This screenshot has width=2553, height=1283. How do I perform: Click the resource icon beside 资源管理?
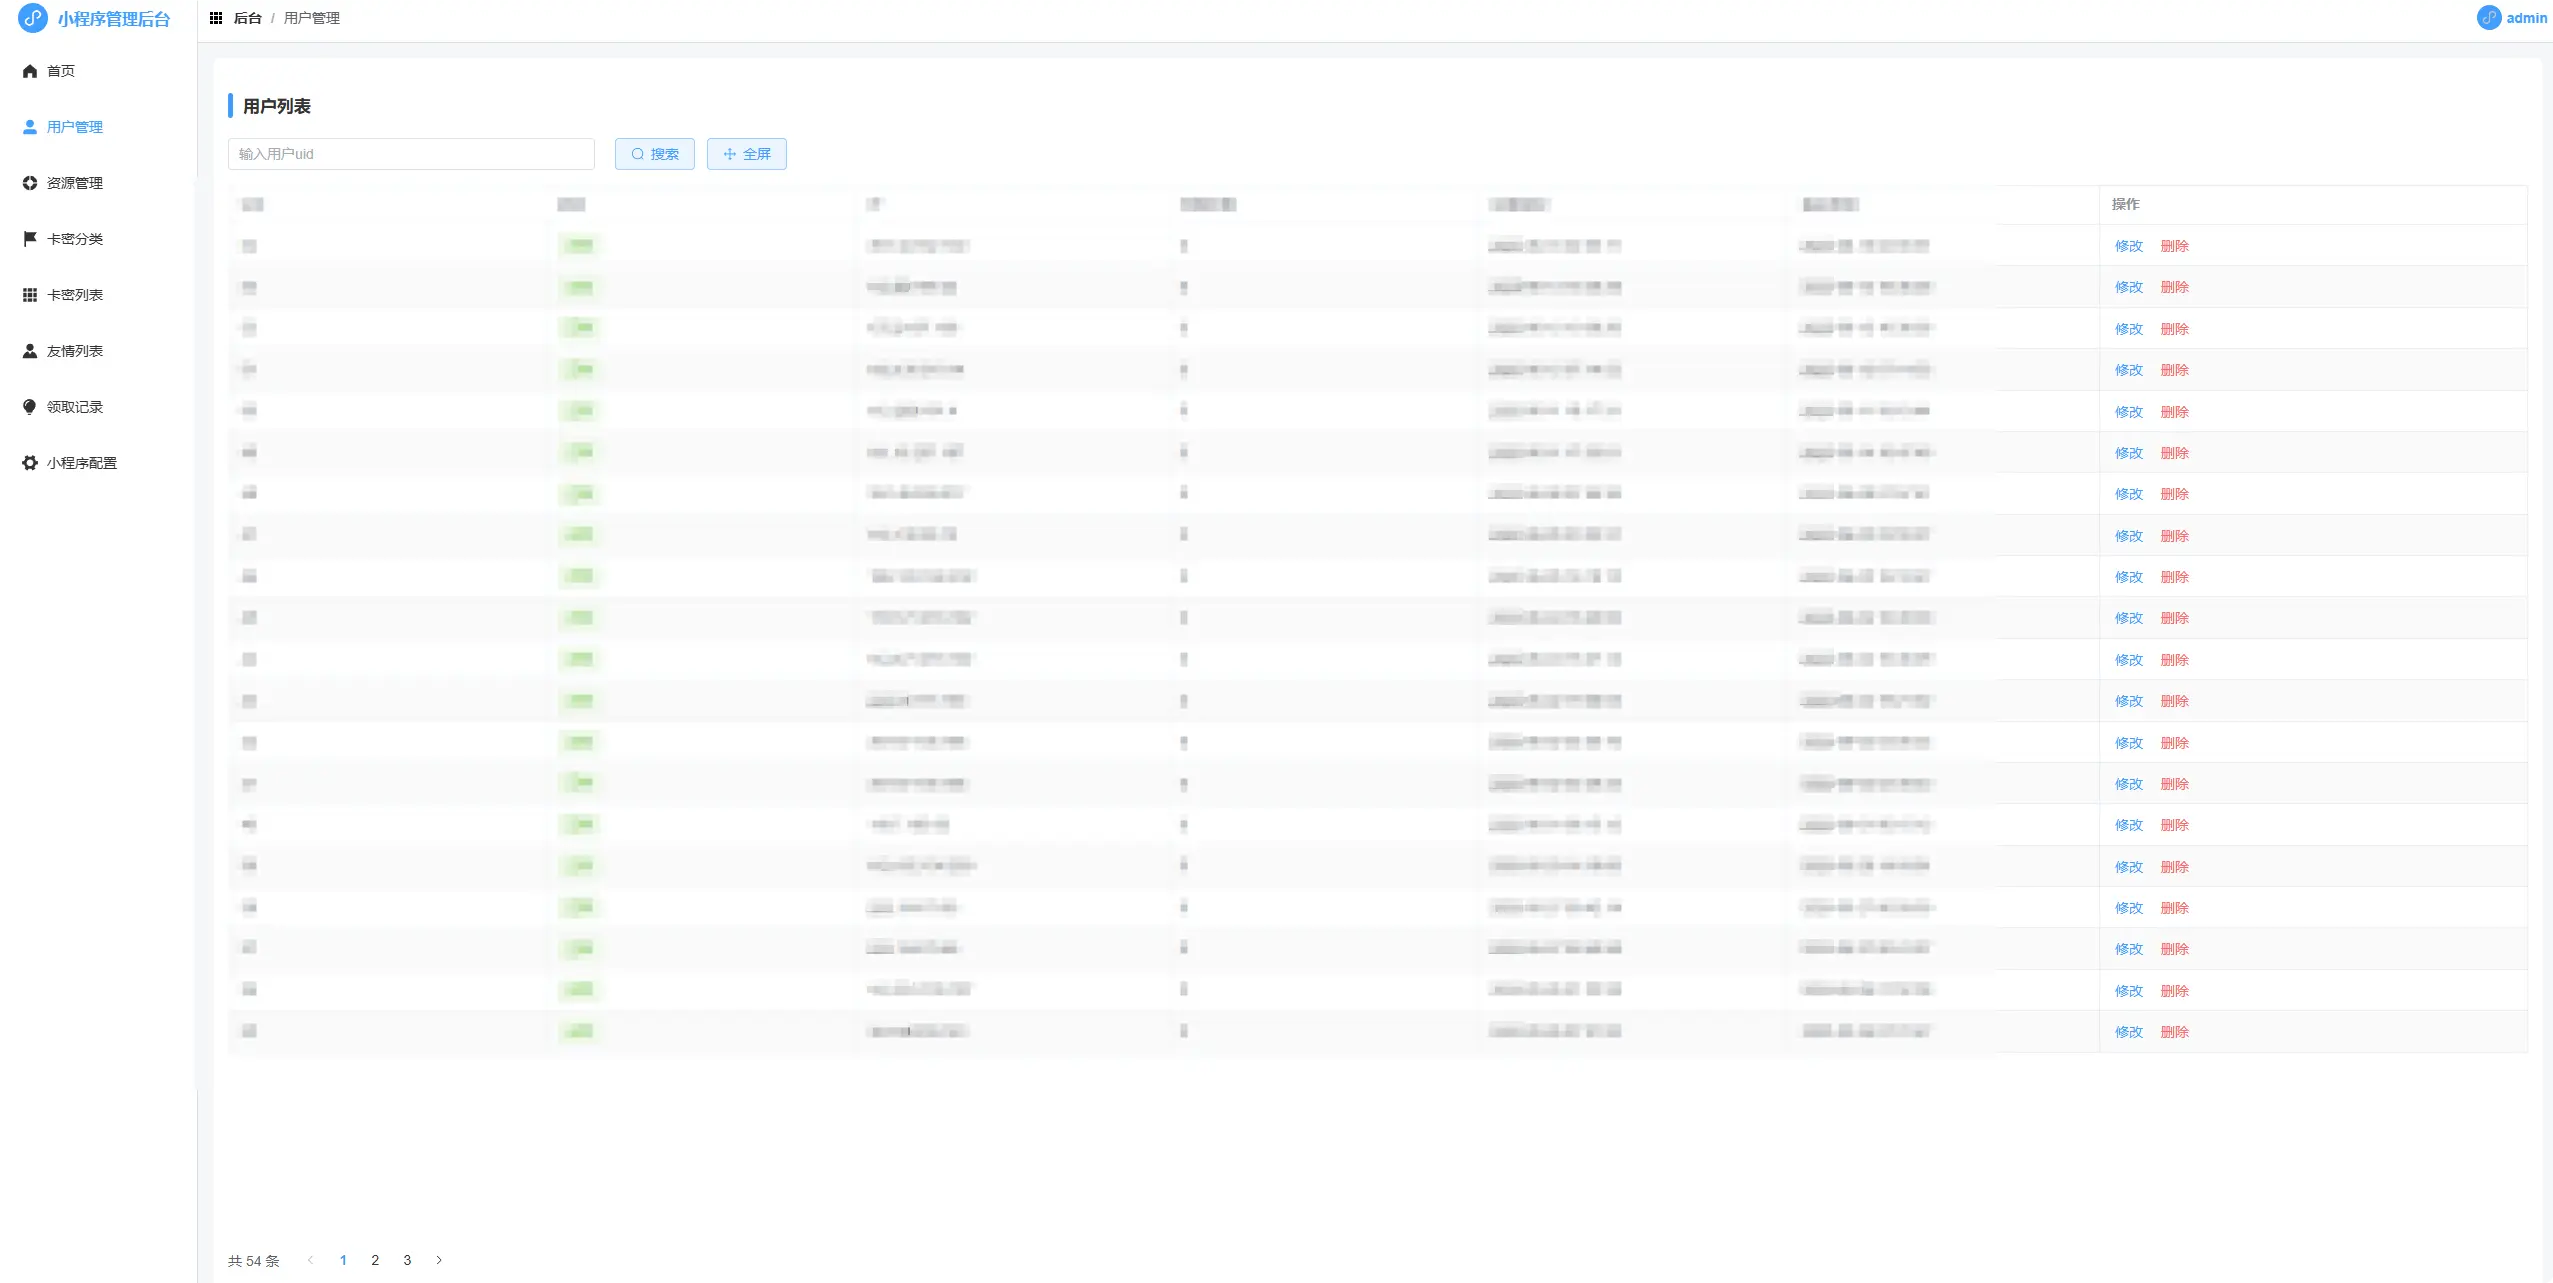tap(30, 183)
